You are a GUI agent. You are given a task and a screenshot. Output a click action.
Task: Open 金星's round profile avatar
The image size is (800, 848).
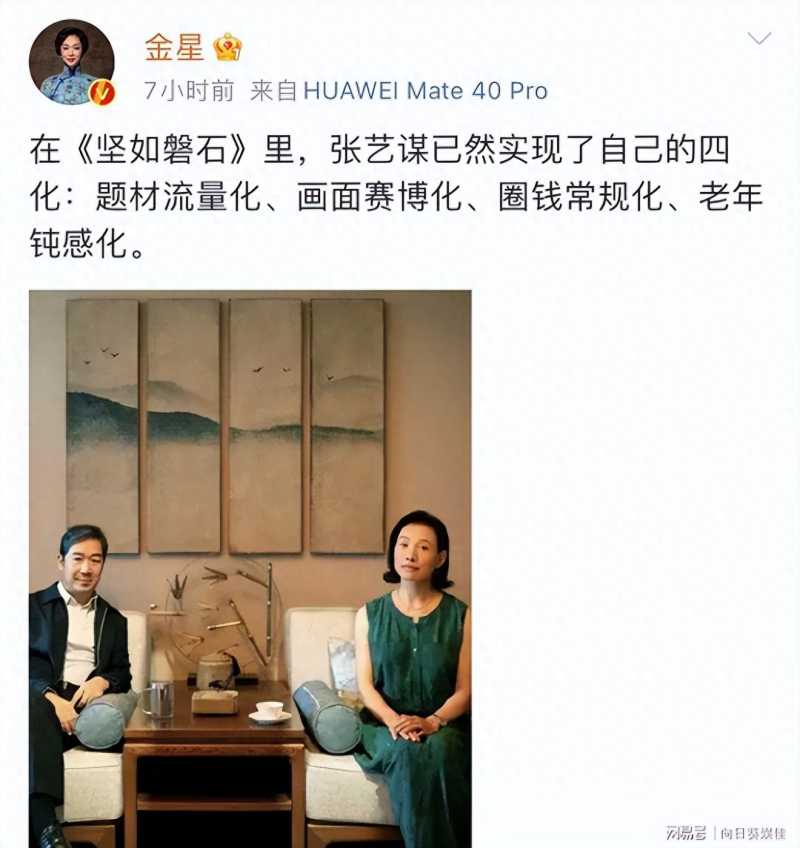coord(72,62)
